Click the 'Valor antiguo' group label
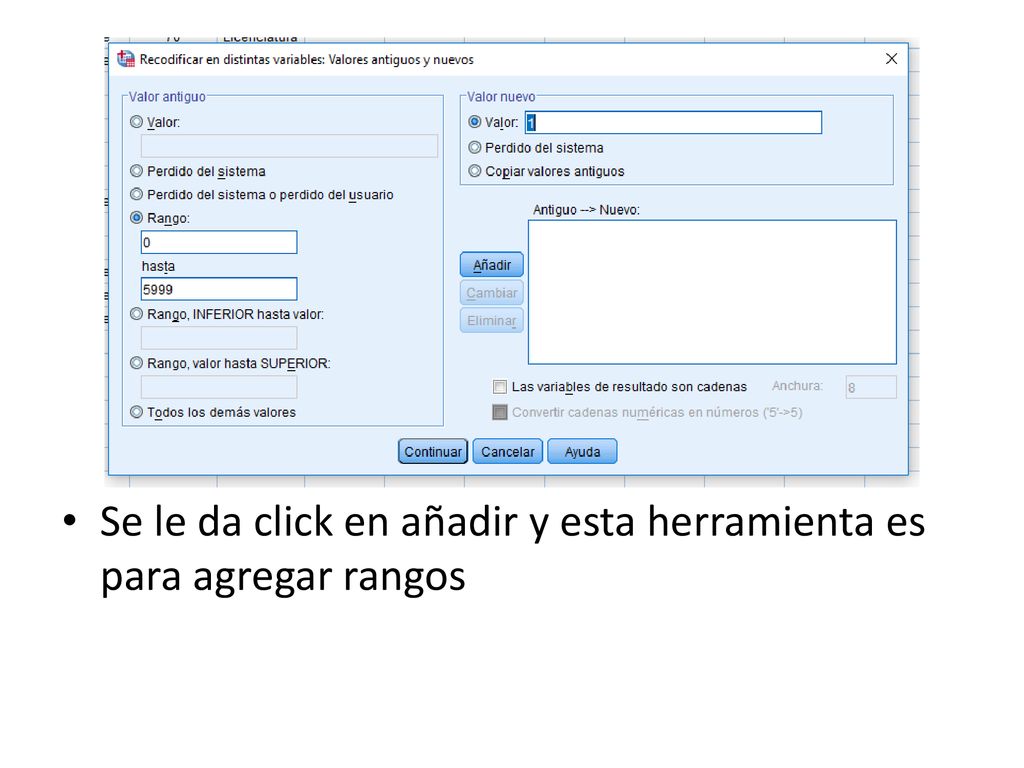 tap(167, 97)
